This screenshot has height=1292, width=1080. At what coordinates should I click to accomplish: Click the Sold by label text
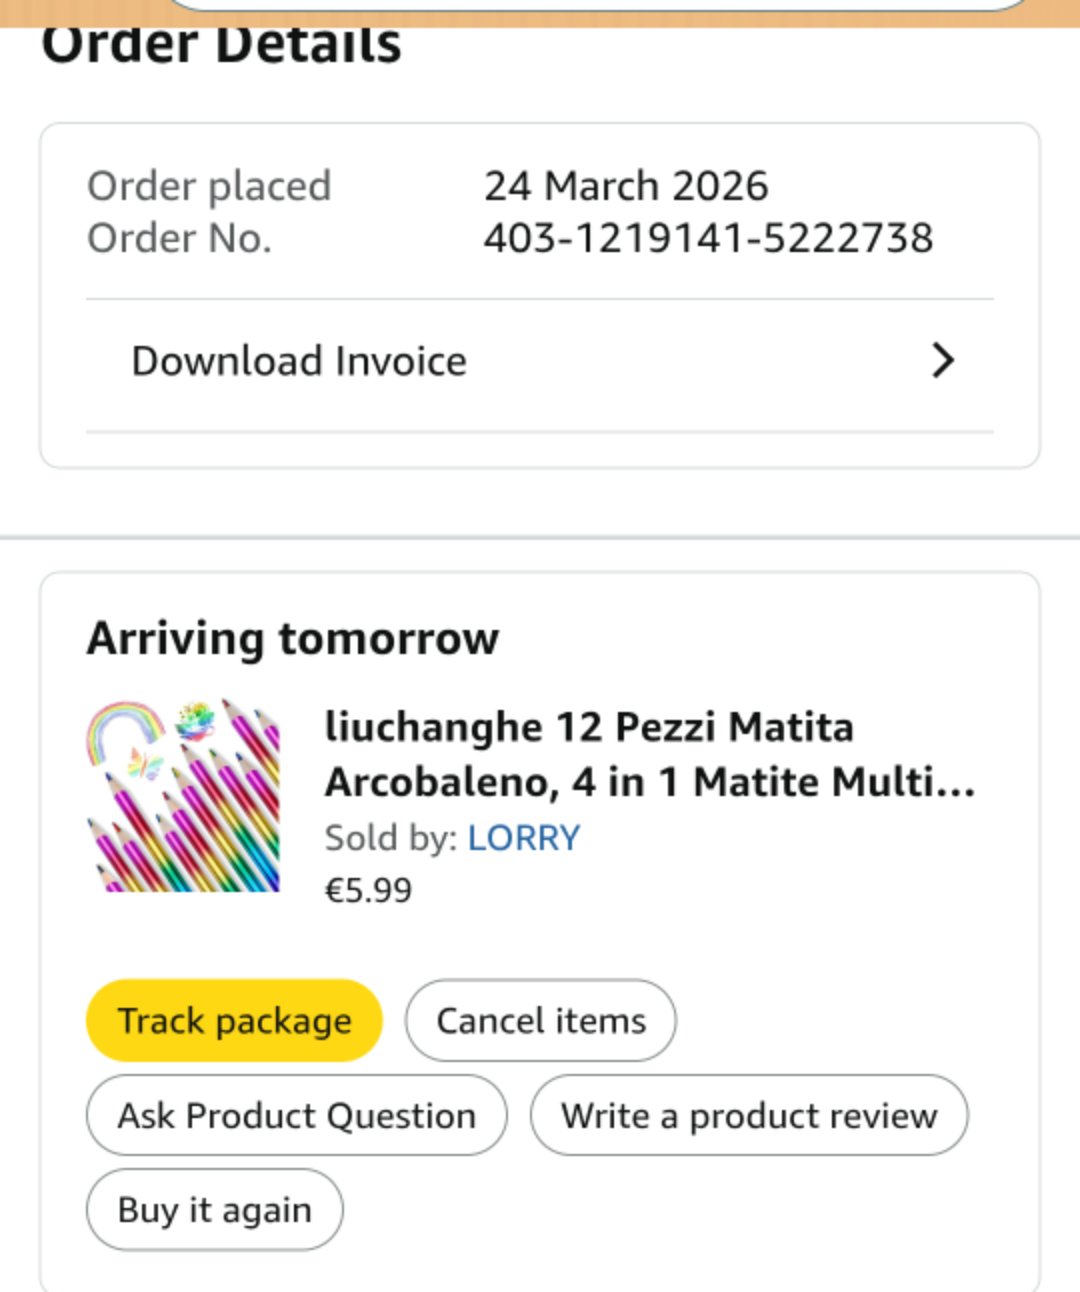pos(391,838)
